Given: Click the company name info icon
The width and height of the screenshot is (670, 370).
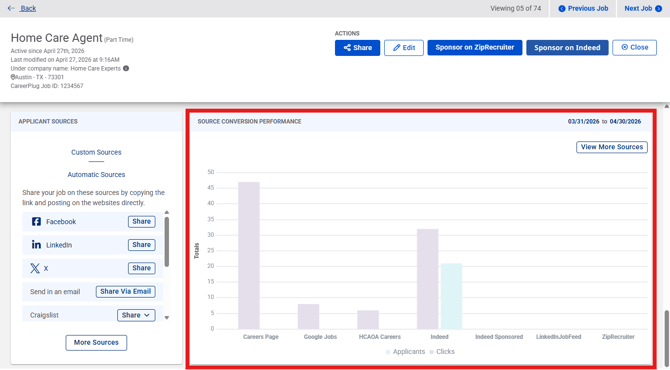Looking at the screenshot, I should tap(126, 68).
